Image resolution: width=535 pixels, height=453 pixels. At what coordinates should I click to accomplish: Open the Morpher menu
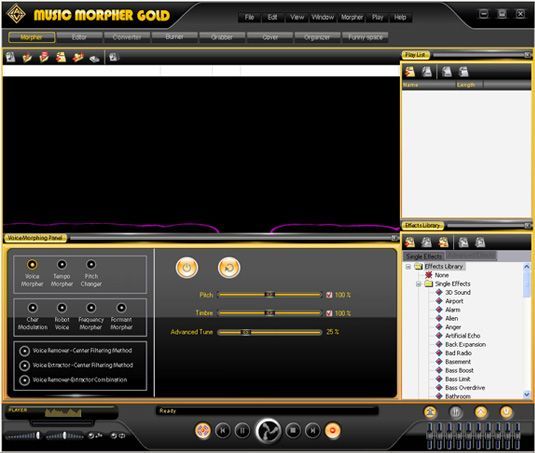pos(352,17)
